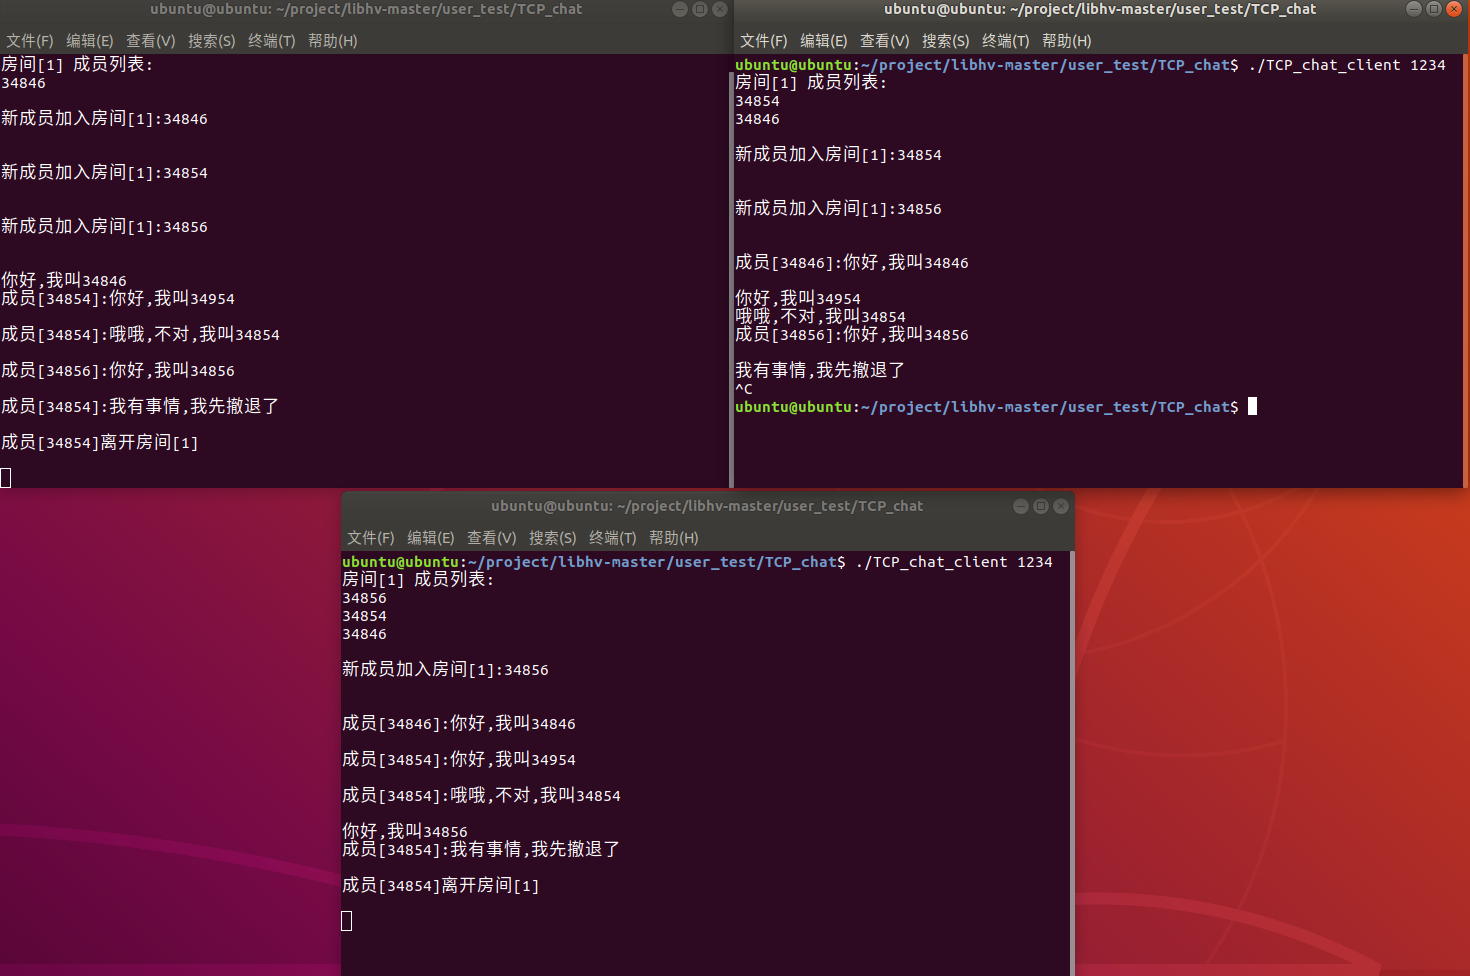Viewport: 1470px width, 976px height.
Task: Open 终端(T) menu in top-right terminal
Action: coord(1006,41)
